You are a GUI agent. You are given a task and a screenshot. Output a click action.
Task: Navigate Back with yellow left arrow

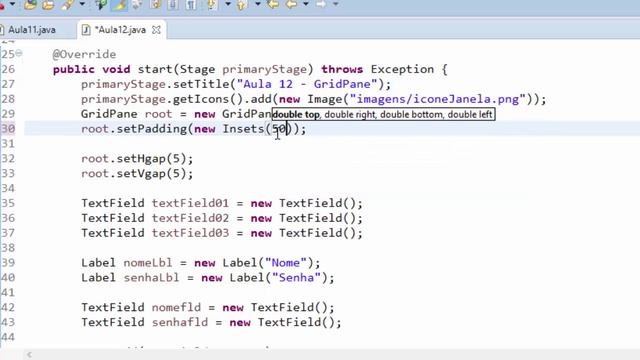(291, 4)
